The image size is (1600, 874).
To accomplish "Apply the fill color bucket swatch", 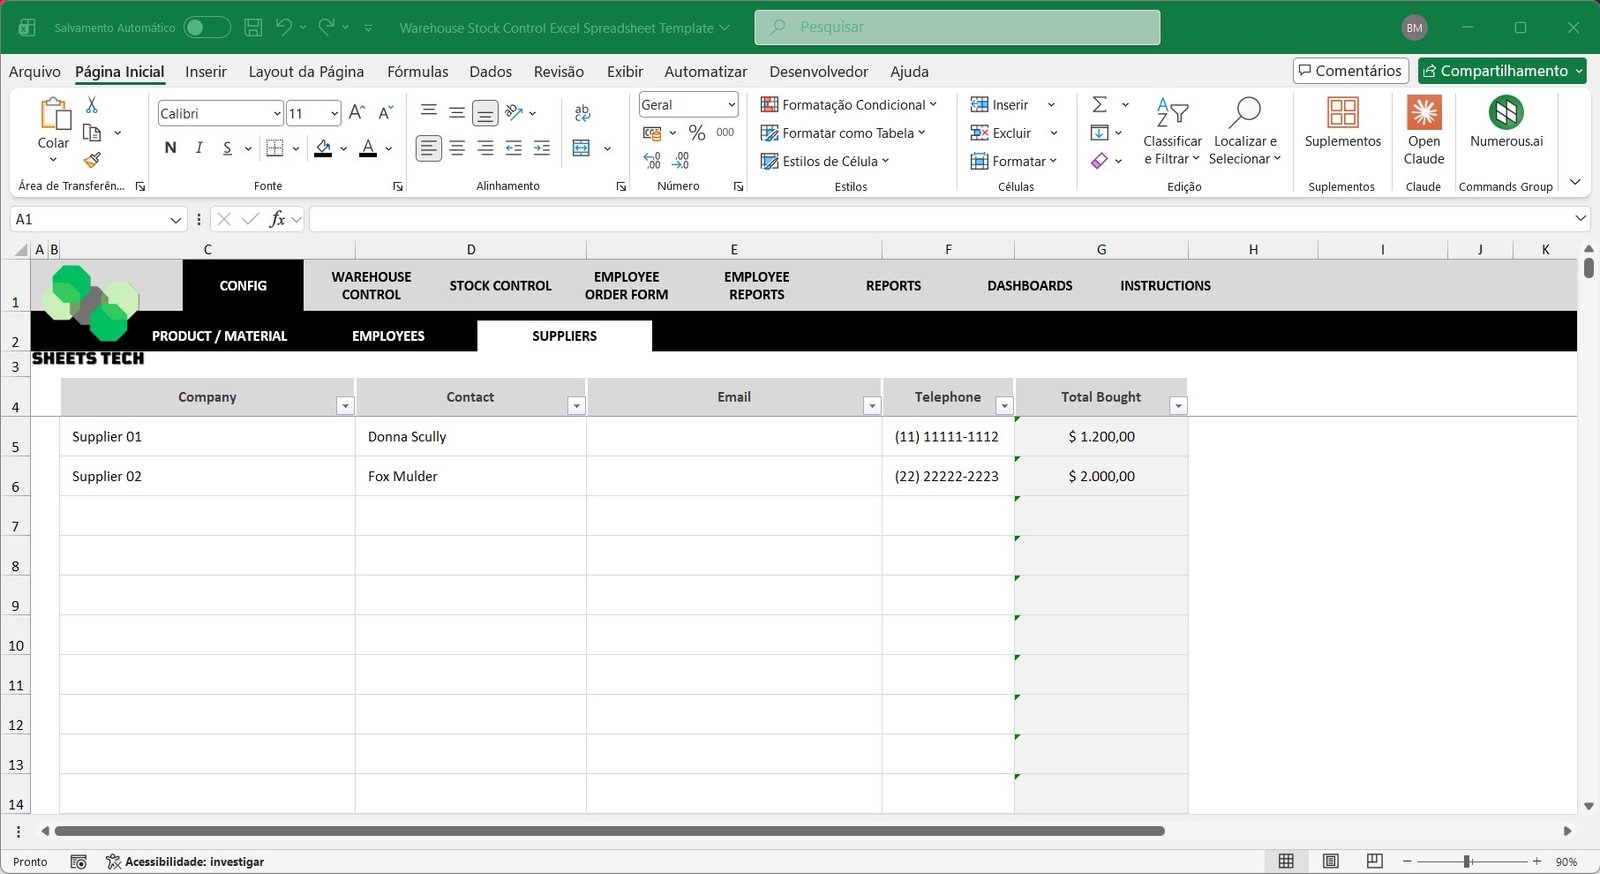I will tap(323, 149).
